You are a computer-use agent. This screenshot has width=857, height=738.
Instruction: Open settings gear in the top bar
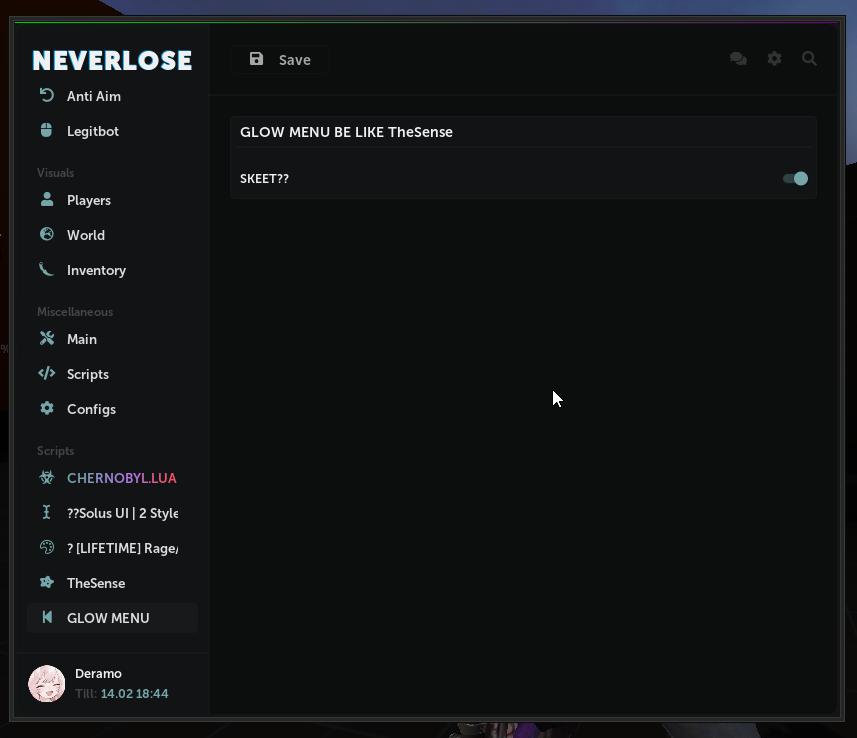(774, 59)
